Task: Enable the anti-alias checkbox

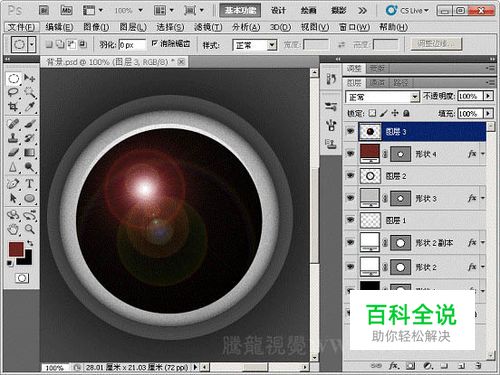Action: [154, 43]
